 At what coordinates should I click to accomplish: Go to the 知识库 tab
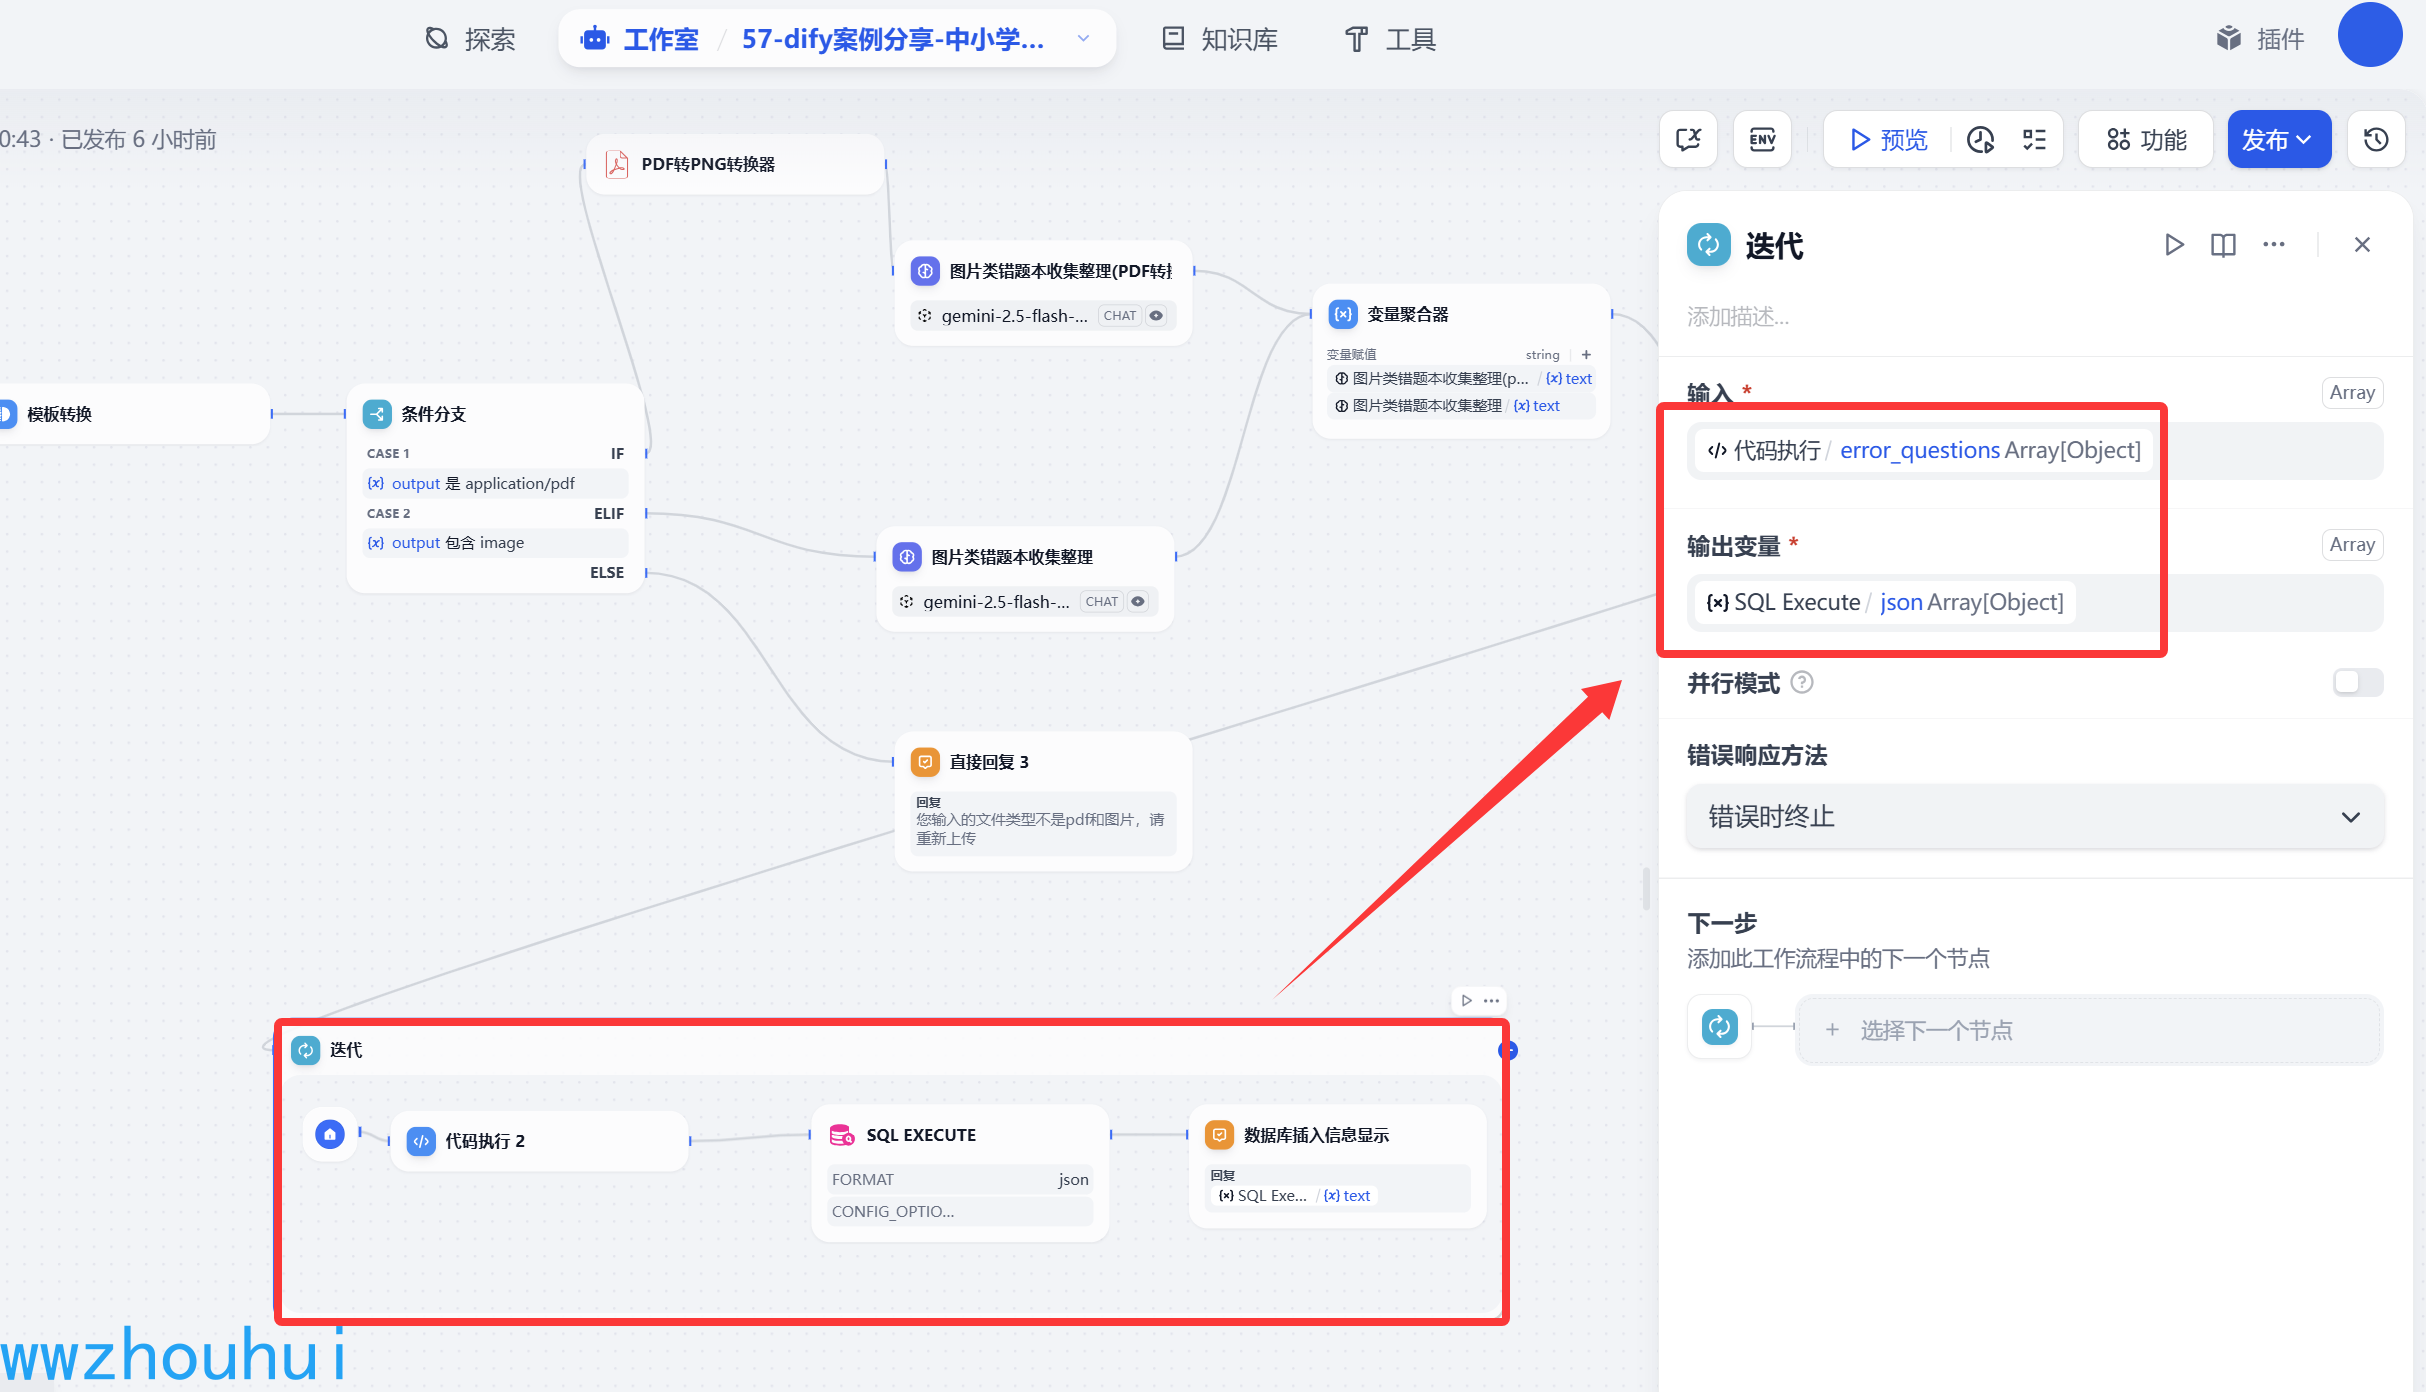pyautogui.click(x=1220, y=39)
